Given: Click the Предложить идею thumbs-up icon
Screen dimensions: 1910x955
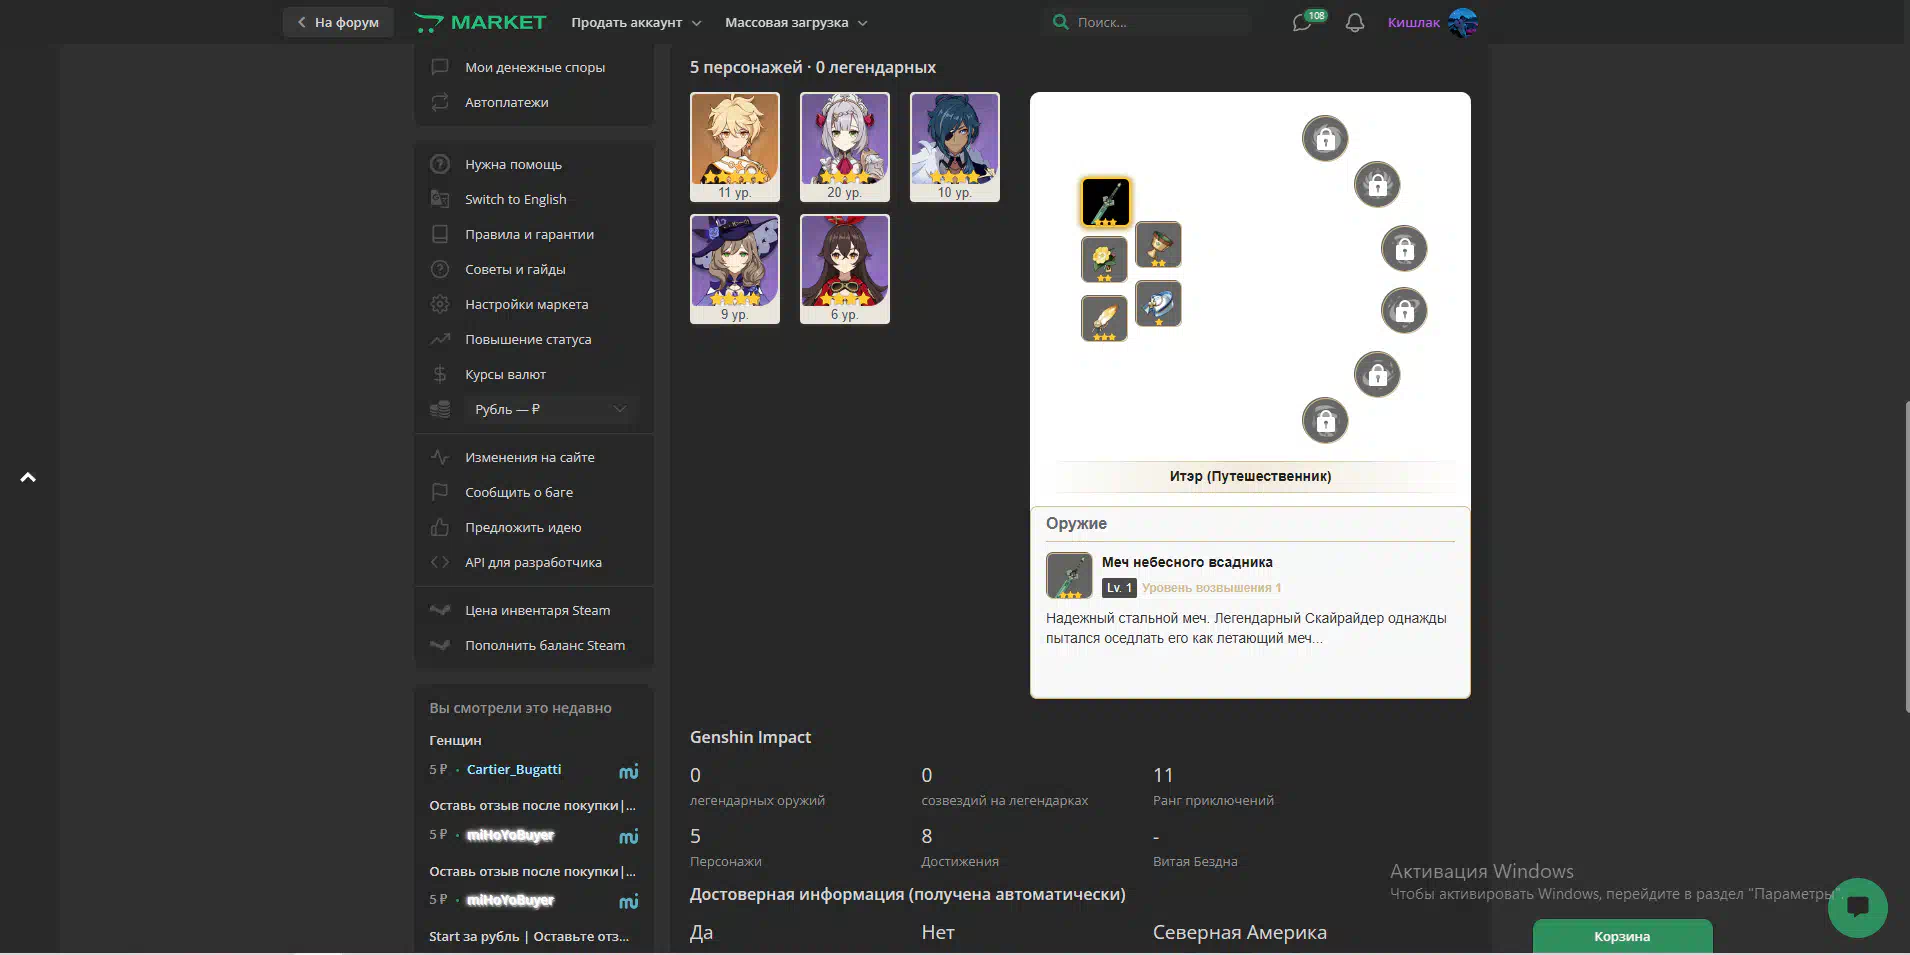Looking at the screenshot, I should [440, 527].
